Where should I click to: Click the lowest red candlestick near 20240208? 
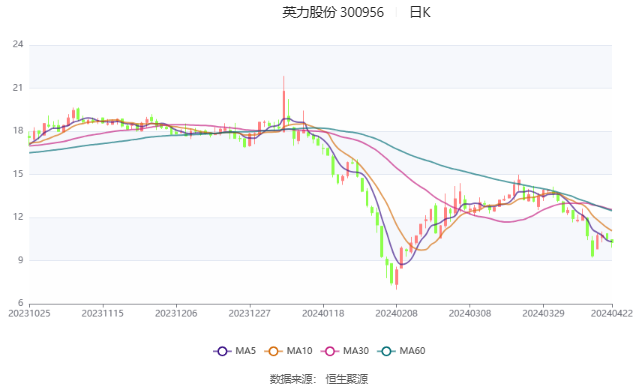pyautogui.click(x=396, y=278)
